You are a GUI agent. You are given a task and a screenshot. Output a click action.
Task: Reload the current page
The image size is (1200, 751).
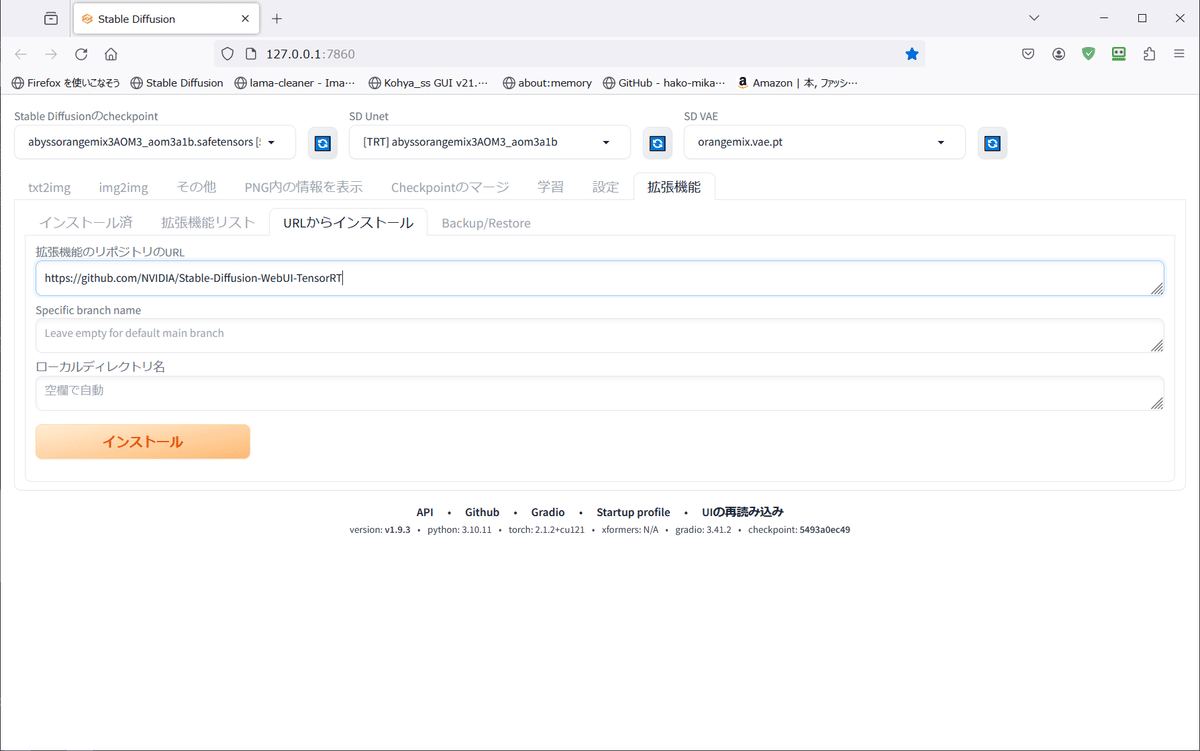click(81, 54)
